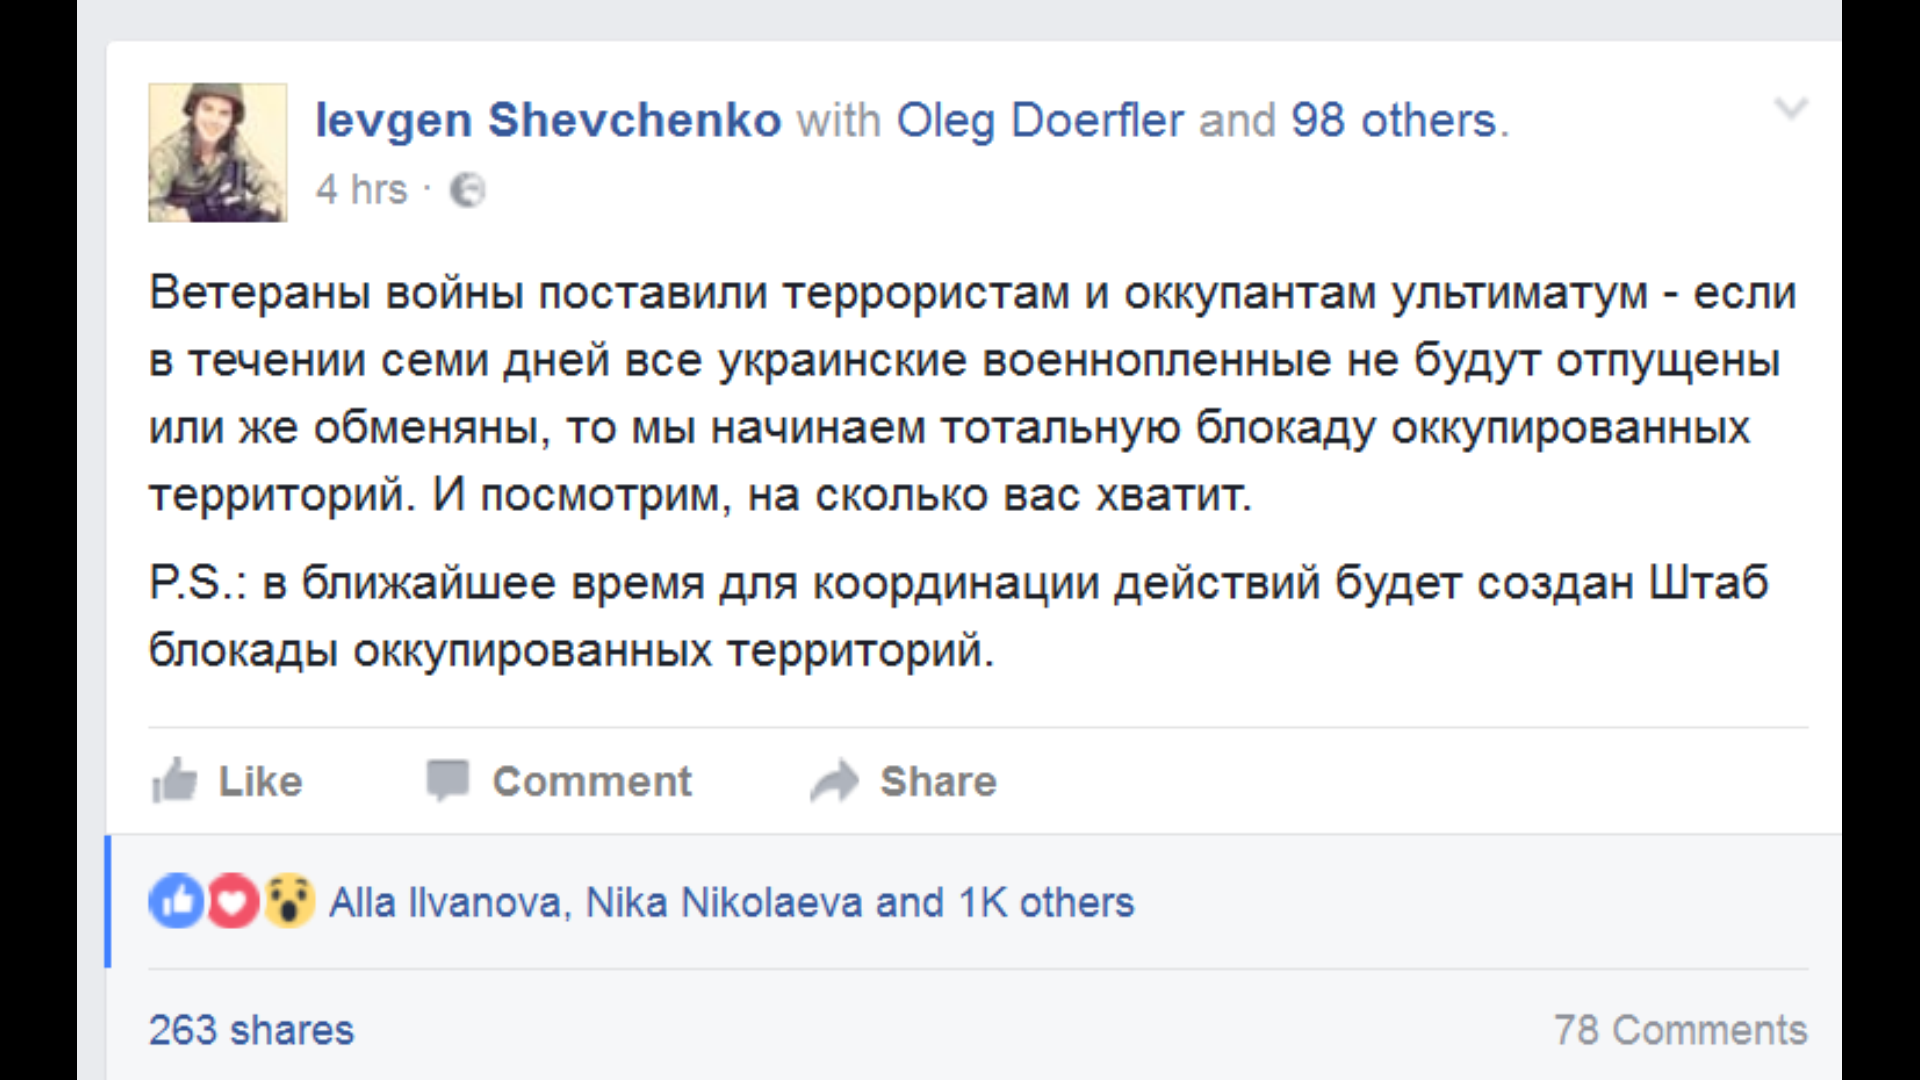Open the post options chevron menu

[1790, 107]
